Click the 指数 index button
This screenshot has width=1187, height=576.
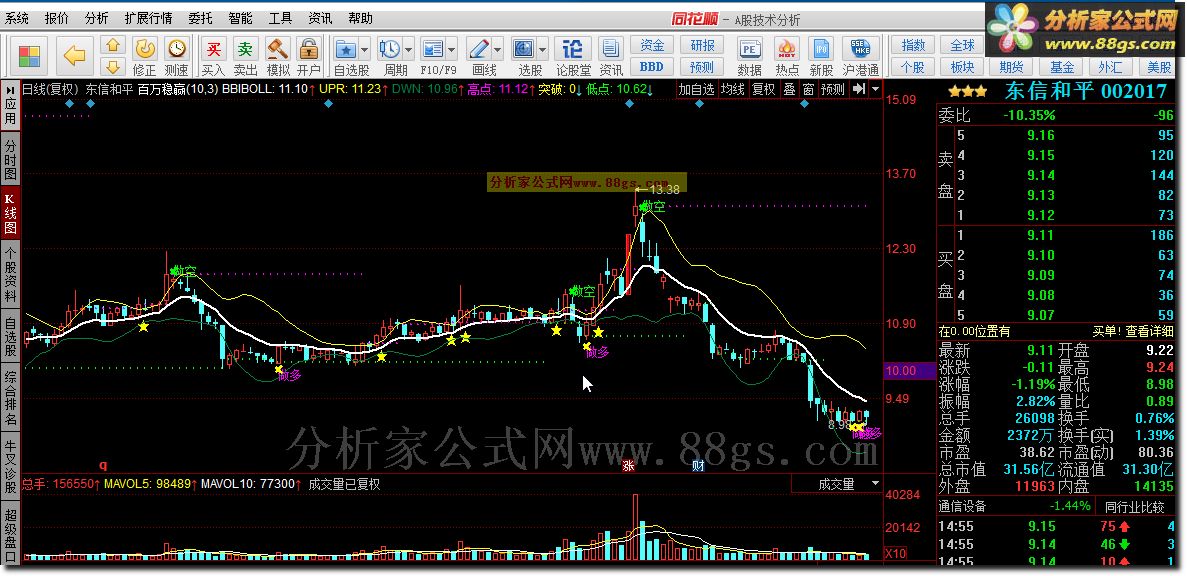coord(914,45)
